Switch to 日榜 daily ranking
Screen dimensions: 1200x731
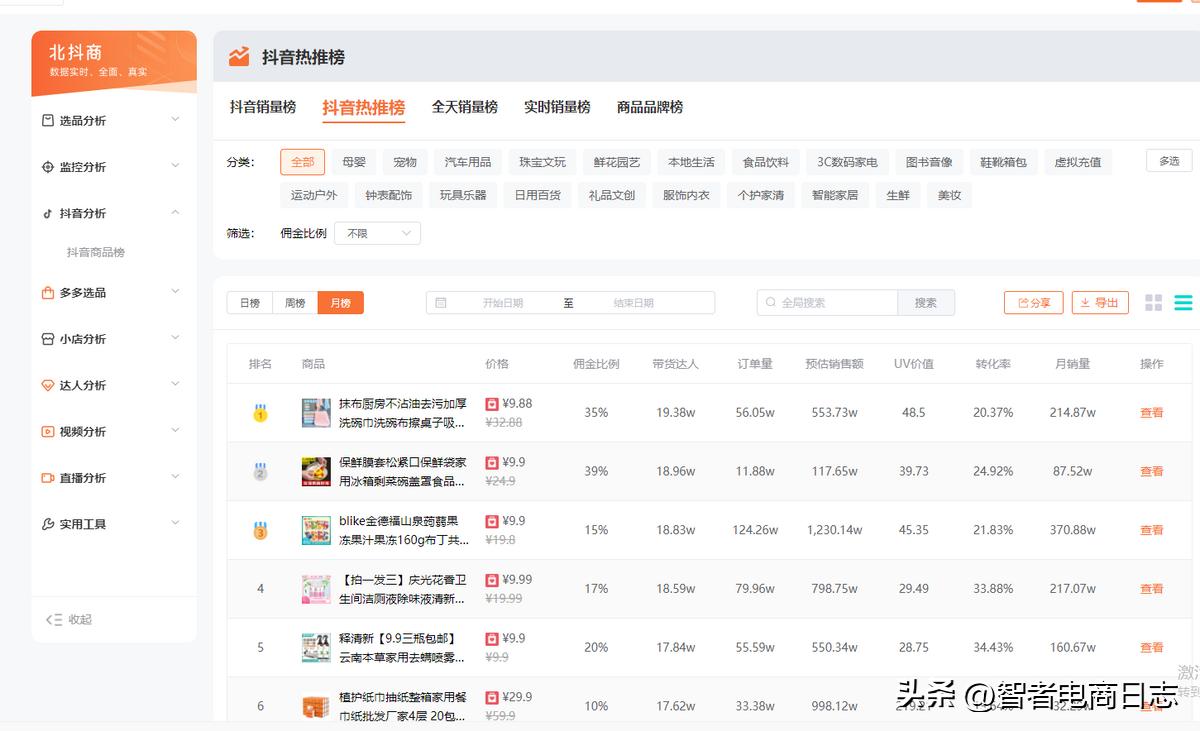pyautogui.click(x=249, y=302)
